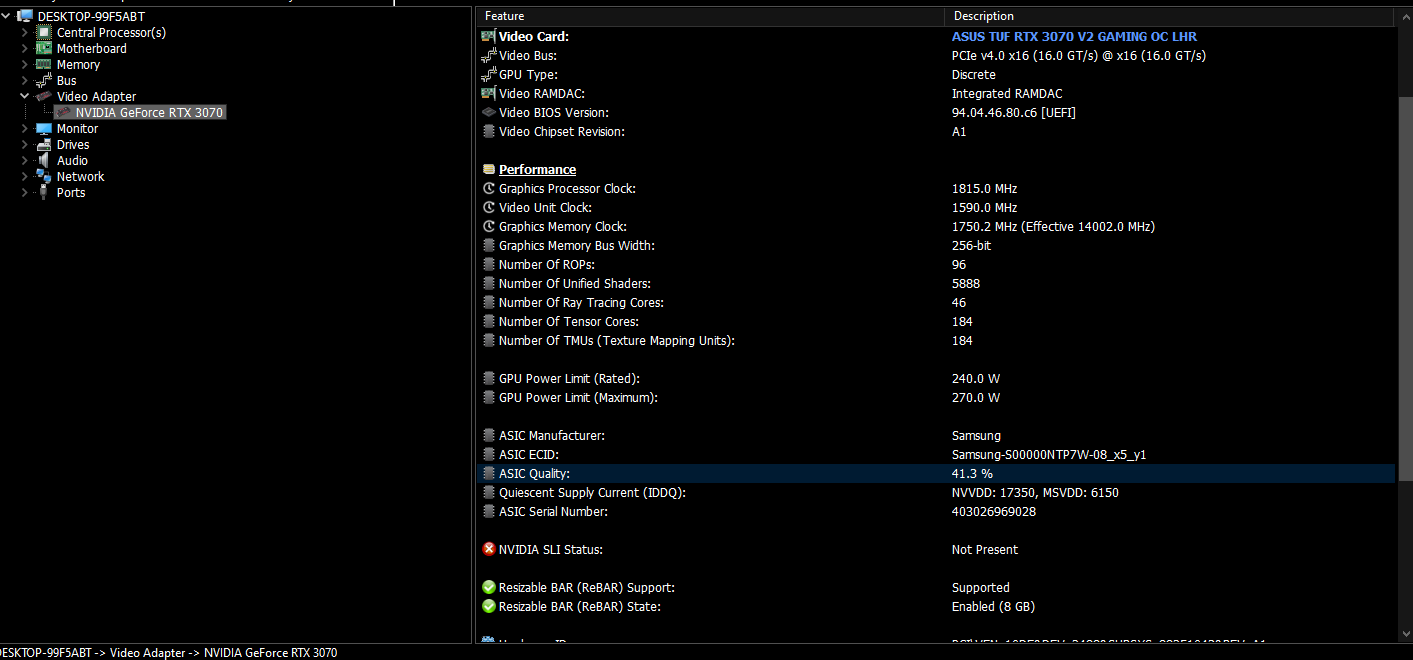Click the Audio speaker icon
1413x660 pixels.
44,160
